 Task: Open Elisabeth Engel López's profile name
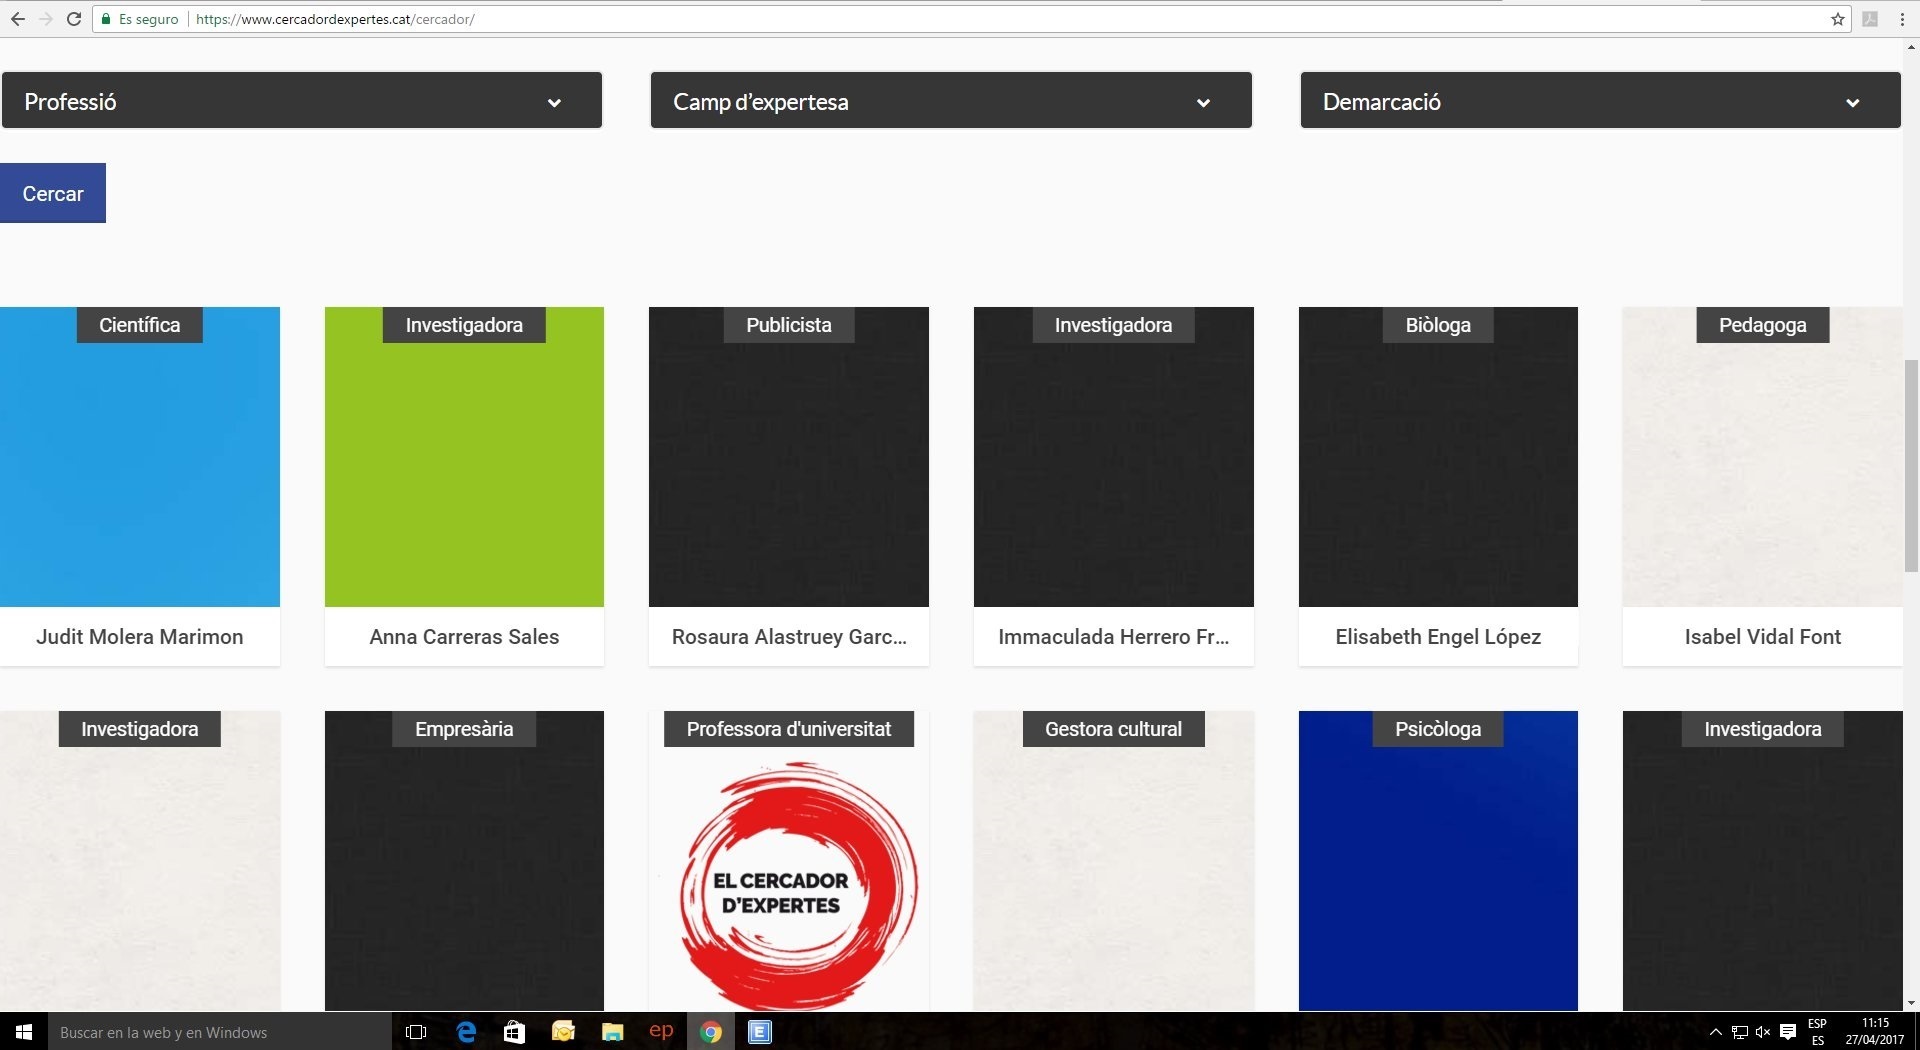(x=1437, y=637)
